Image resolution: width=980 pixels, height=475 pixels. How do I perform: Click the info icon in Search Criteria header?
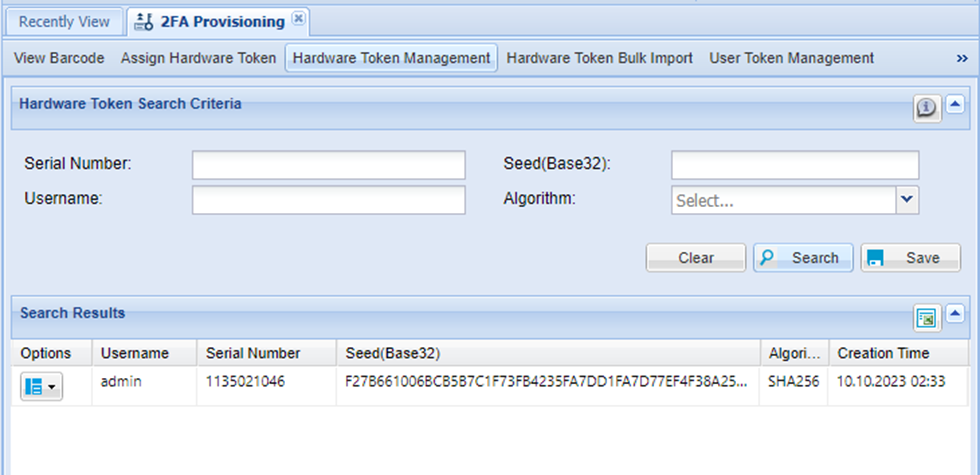point(928,108)
